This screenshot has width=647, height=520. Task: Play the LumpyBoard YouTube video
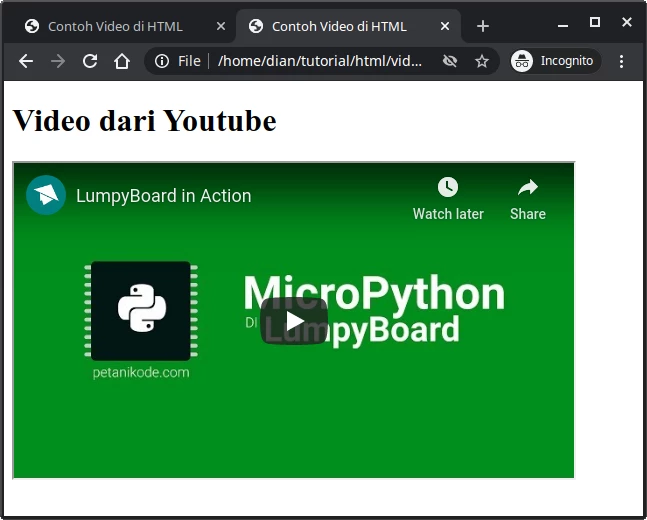coord(294,321)
